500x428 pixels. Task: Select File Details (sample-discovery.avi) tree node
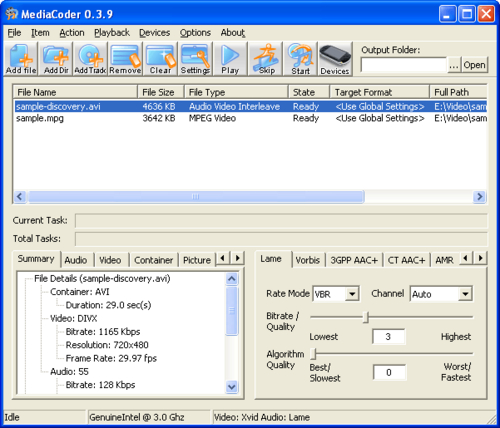coord(102,278)
